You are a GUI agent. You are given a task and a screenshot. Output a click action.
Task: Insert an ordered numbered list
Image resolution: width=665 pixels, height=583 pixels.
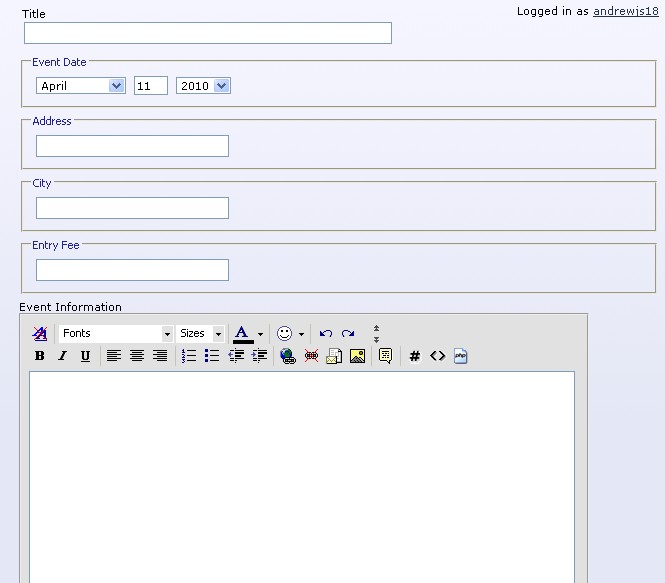click(189, 356)
